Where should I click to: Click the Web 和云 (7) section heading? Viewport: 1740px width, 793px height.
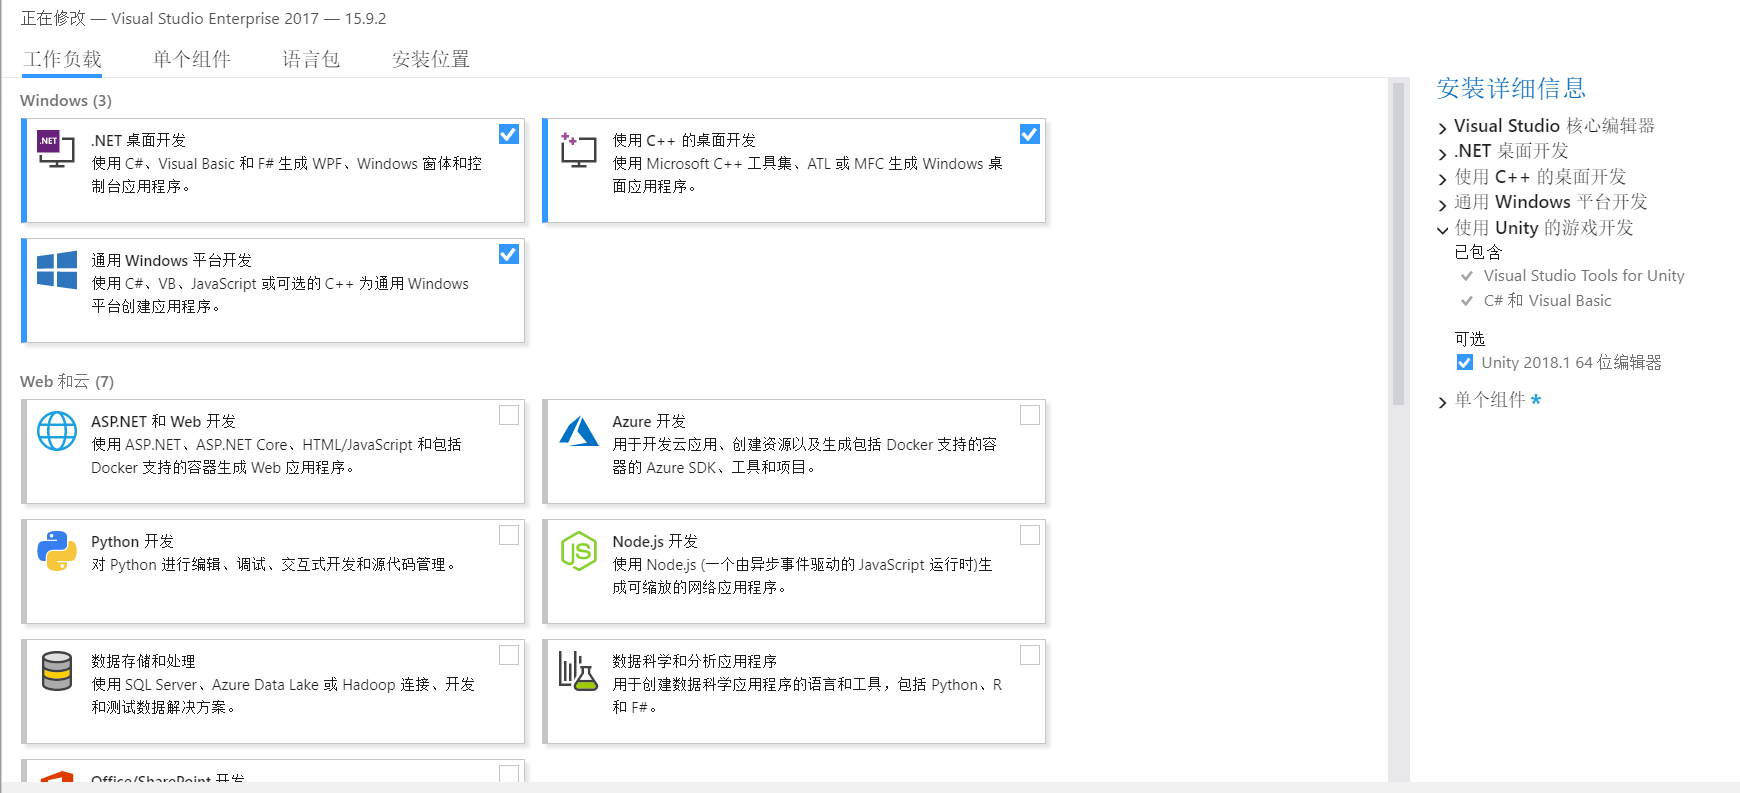click(x=67, y=381)
